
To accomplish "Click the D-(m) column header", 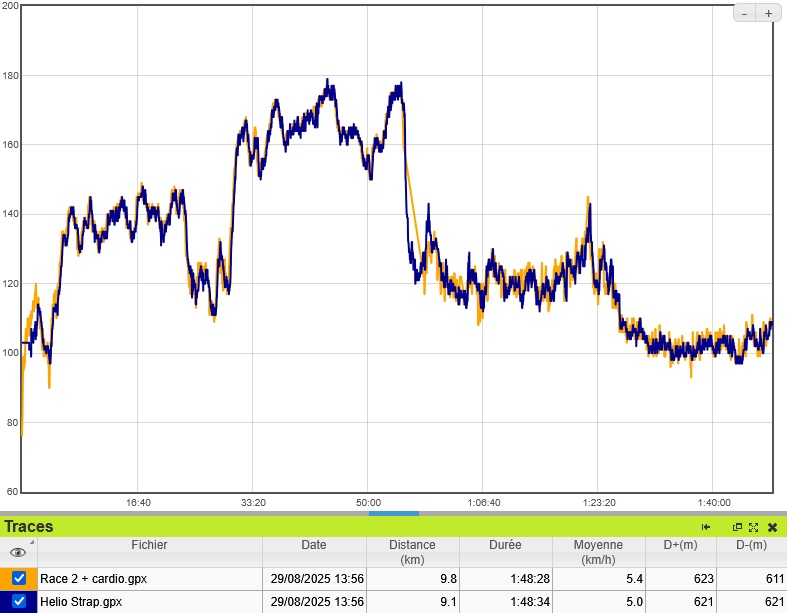I will (x=751, y=546).
